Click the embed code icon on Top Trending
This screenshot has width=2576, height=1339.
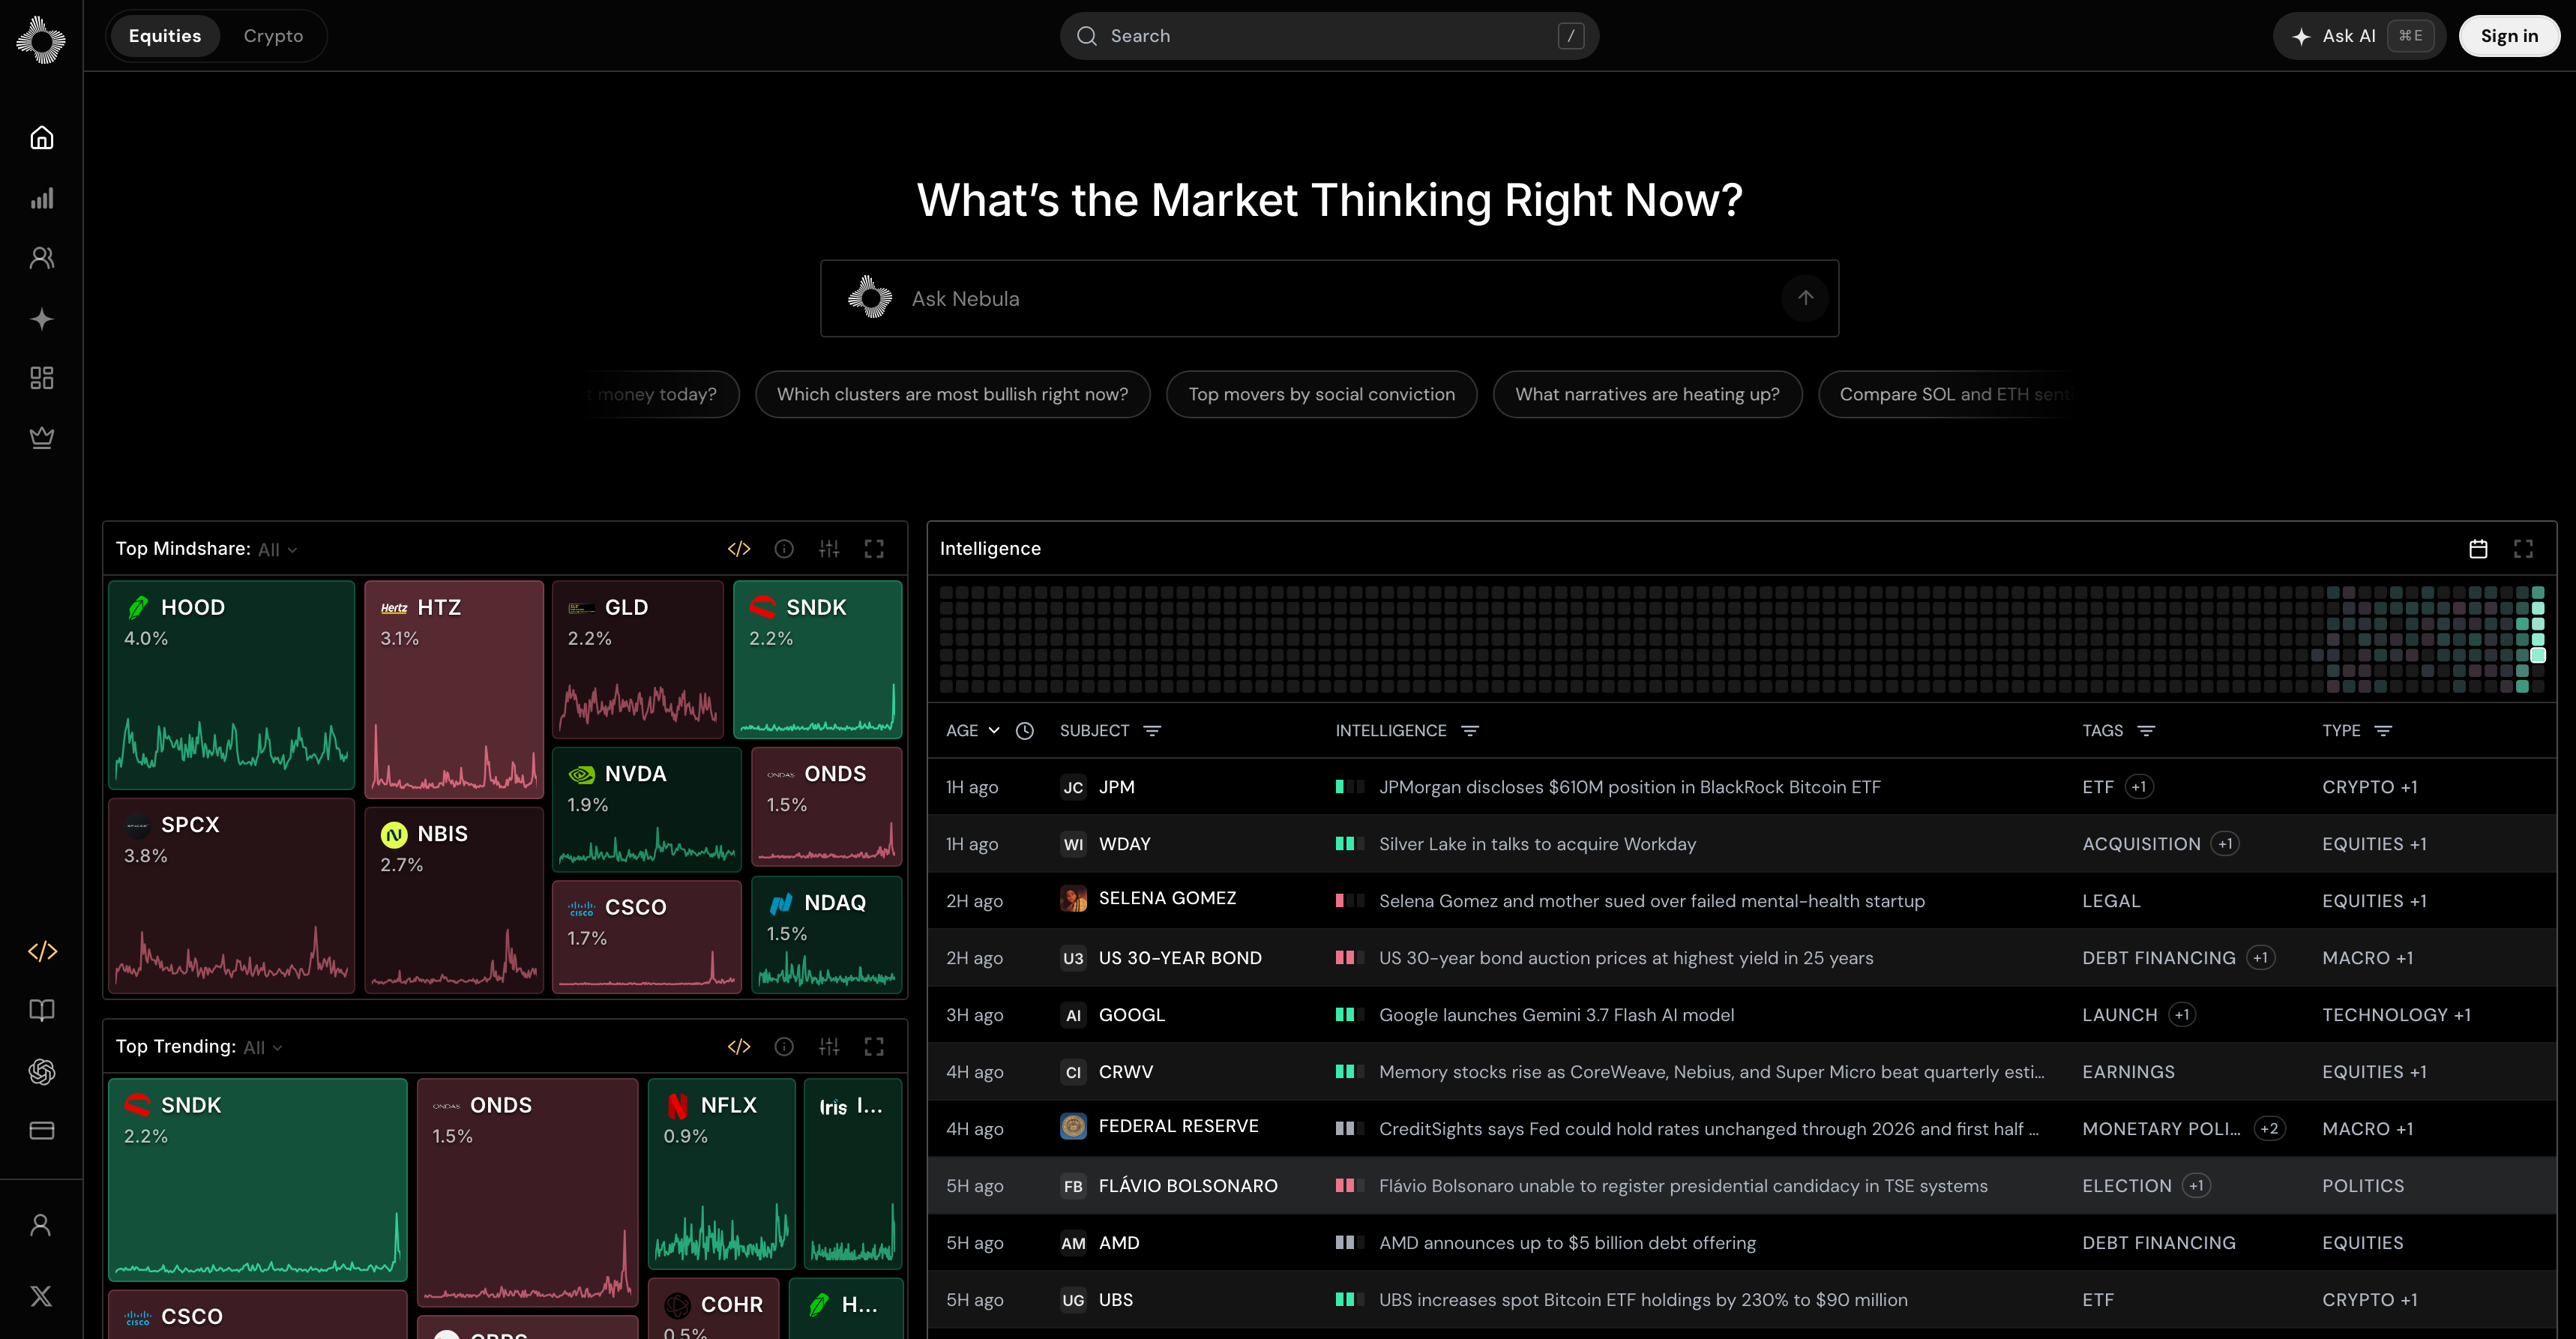click(739, 1047)
